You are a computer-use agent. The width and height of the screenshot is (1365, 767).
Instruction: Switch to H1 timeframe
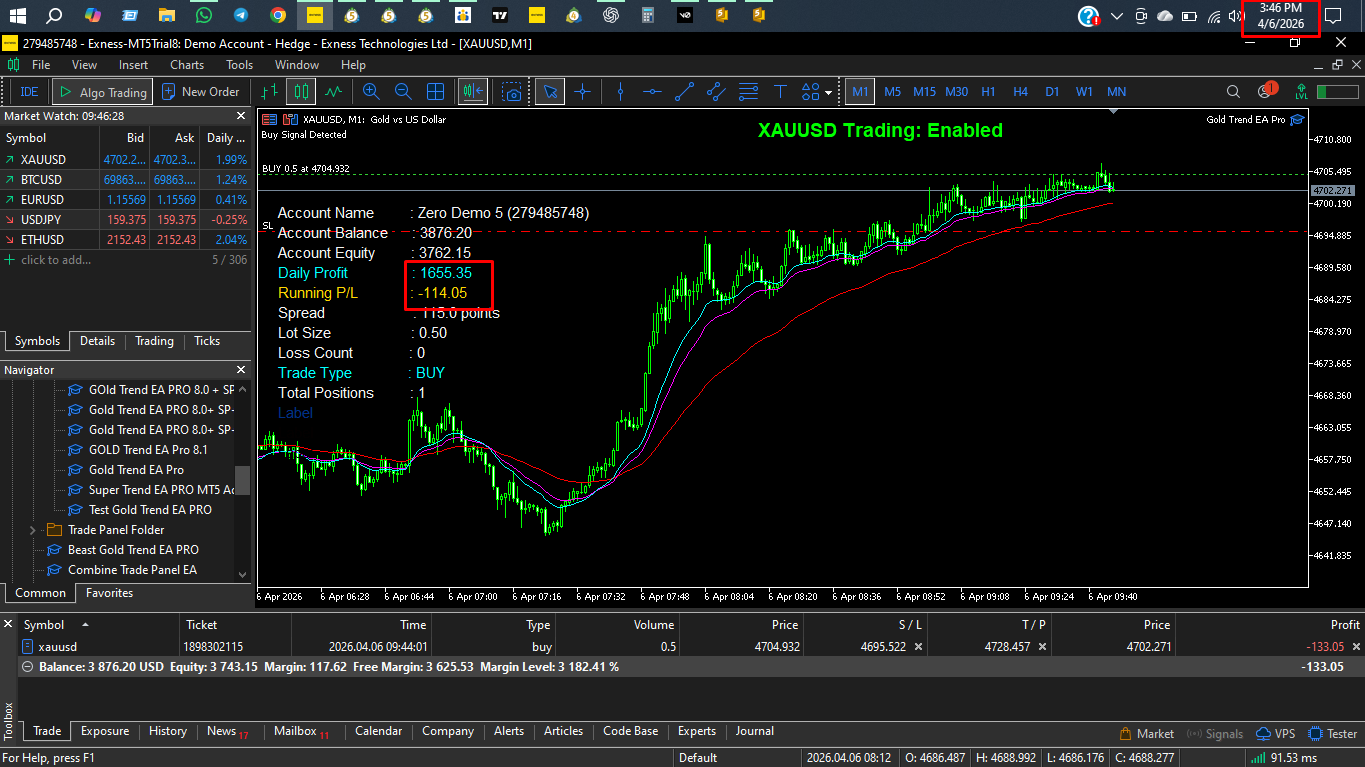point(988,92)
